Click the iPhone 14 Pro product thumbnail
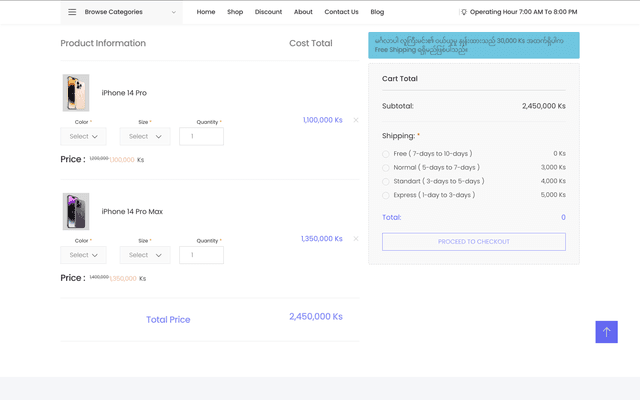The width and height of the screenshot is (640, 400). [76, 93]
